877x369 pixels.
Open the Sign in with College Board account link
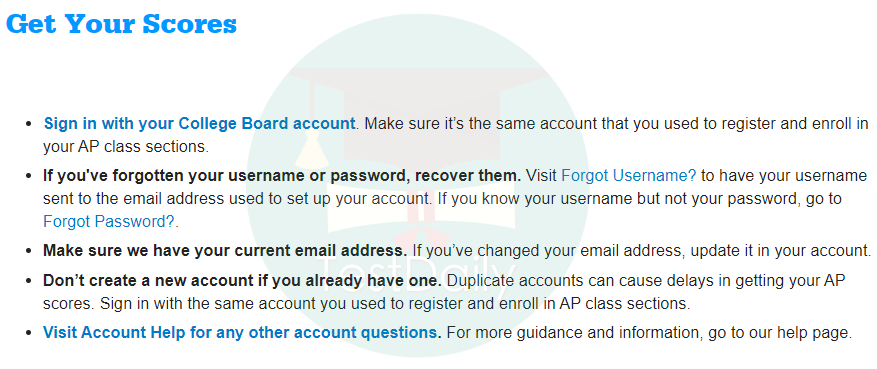click(199, 124)
